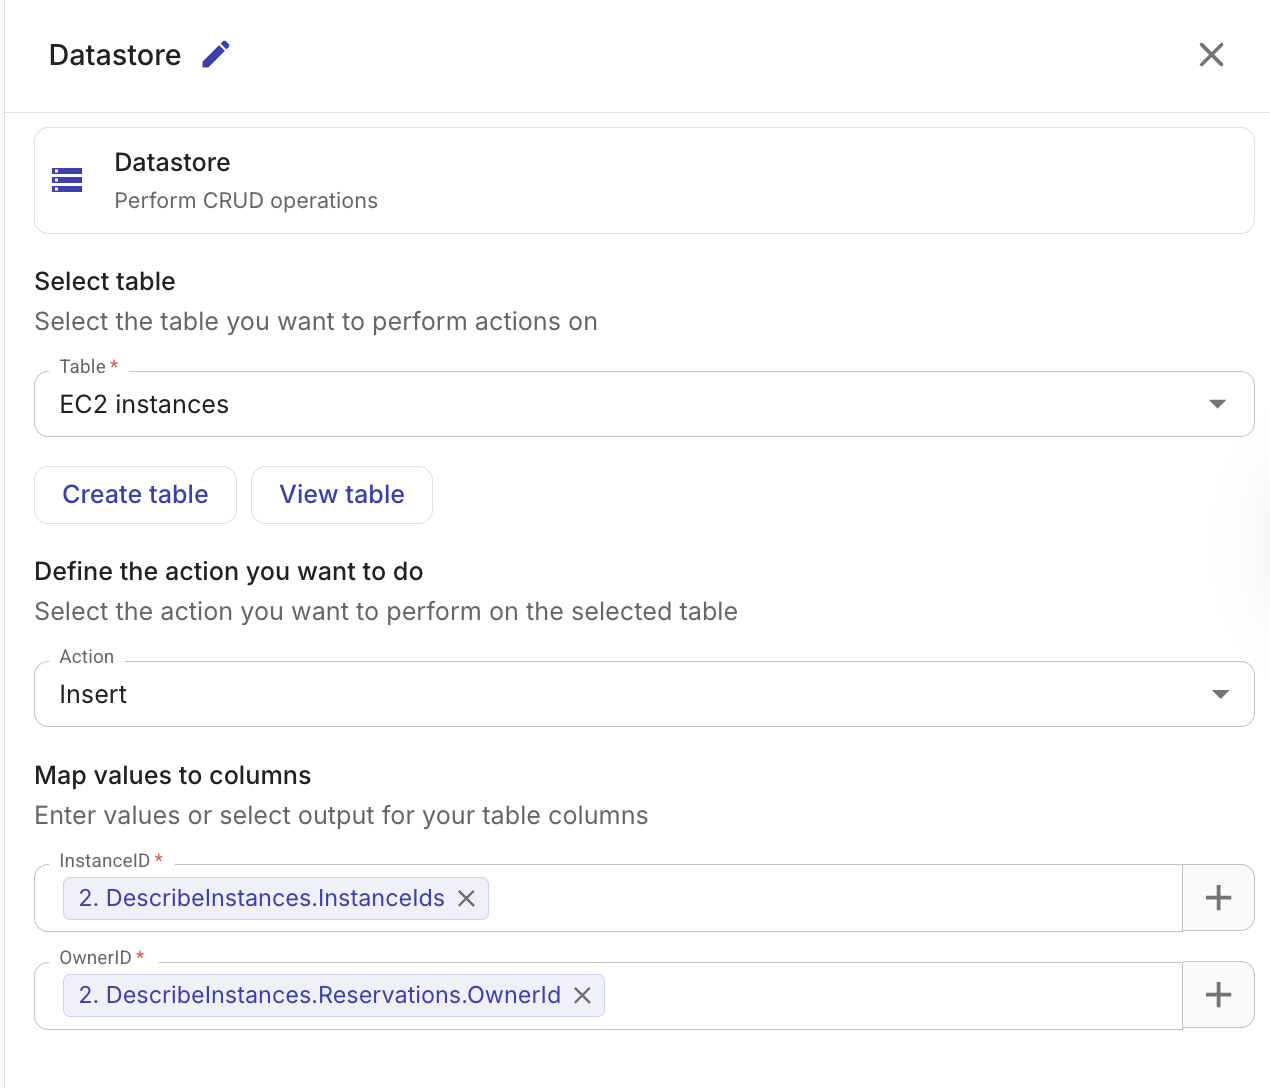This screenshot has width=1270, height=1088.
Task: Remove the DescribeInstances.InstanceIds mapping token
Action: (x=466, y=898)
